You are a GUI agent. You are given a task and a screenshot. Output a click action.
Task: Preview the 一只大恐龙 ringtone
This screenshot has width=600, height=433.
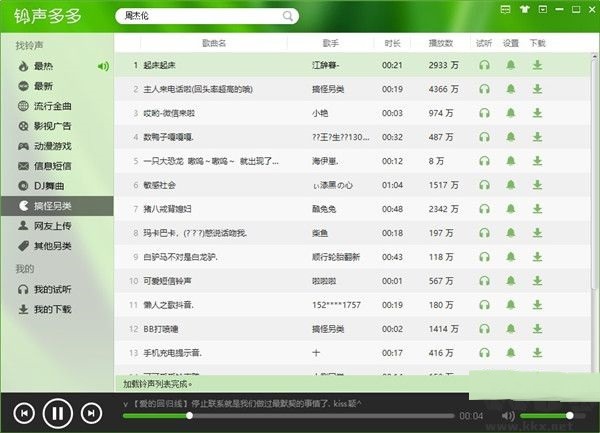[484, 161]
